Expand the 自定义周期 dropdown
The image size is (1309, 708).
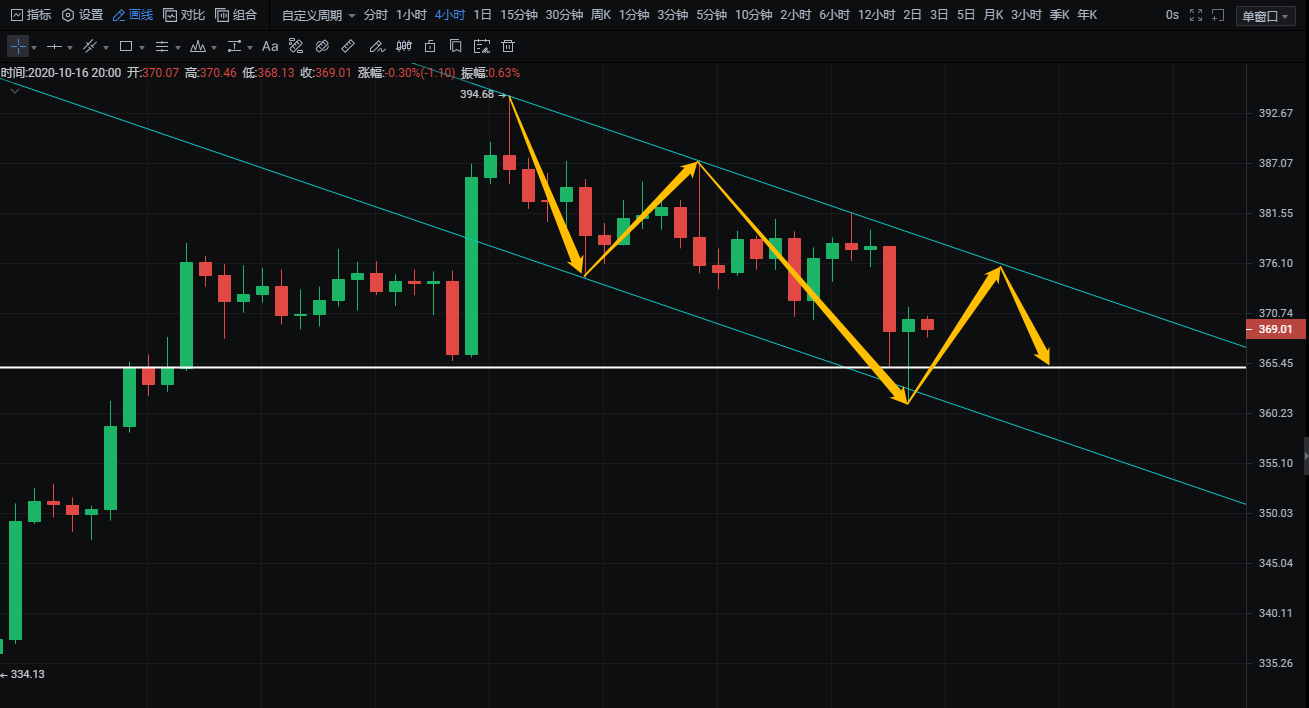coord(319,15)
